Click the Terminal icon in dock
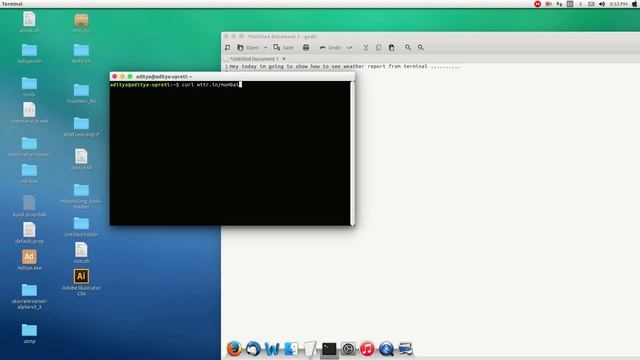This screenshot has height=360, width=640. pyautogui.click(x=329, y=349)
